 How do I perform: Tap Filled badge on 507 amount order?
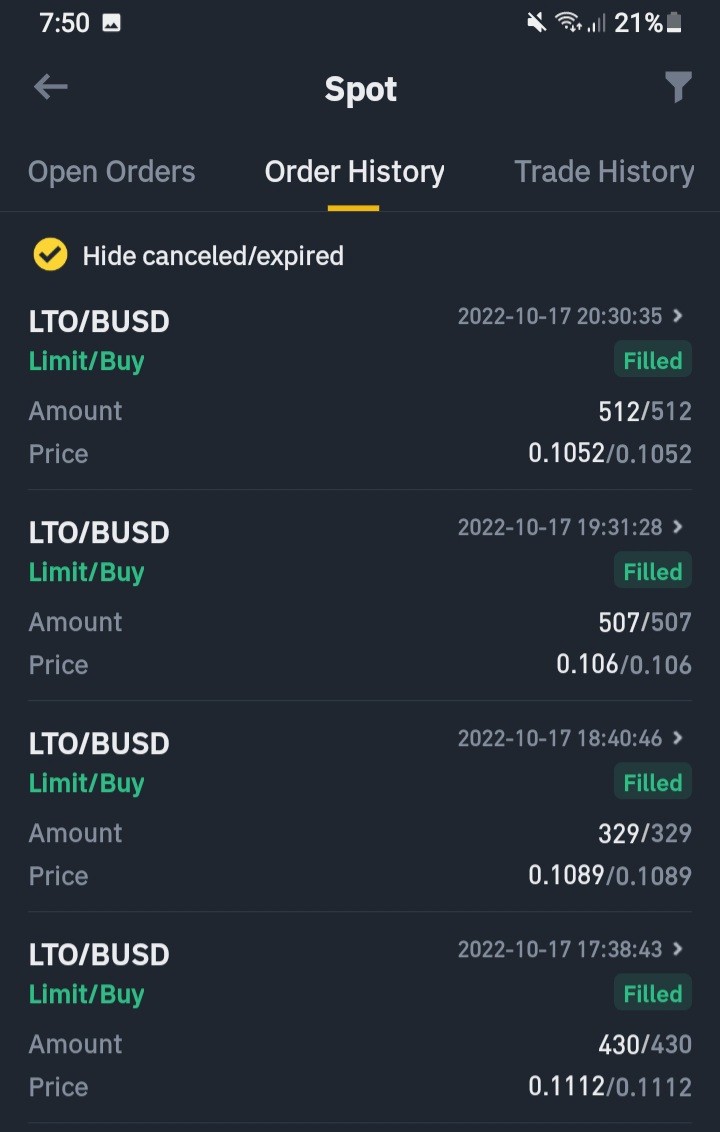pyautogui.click(x=653, y=571)
